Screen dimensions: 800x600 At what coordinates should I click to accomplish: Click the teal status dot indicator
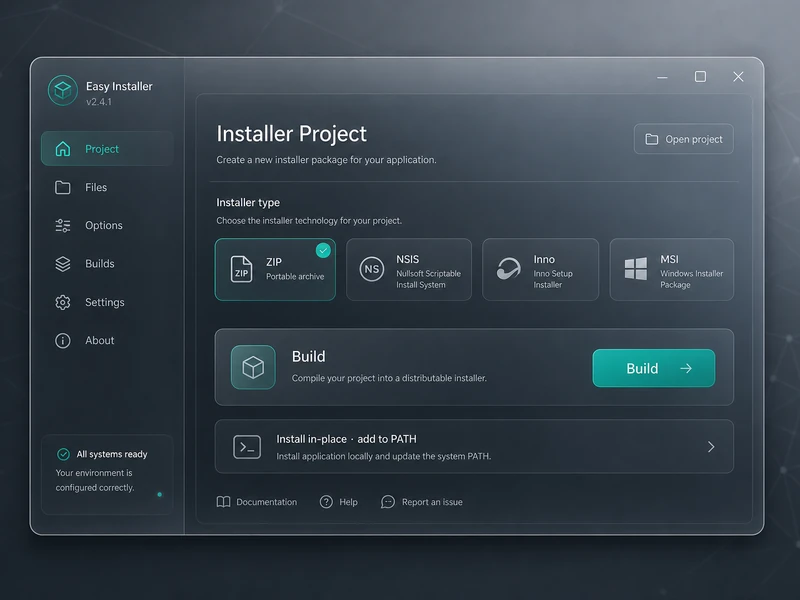[160, 494]
